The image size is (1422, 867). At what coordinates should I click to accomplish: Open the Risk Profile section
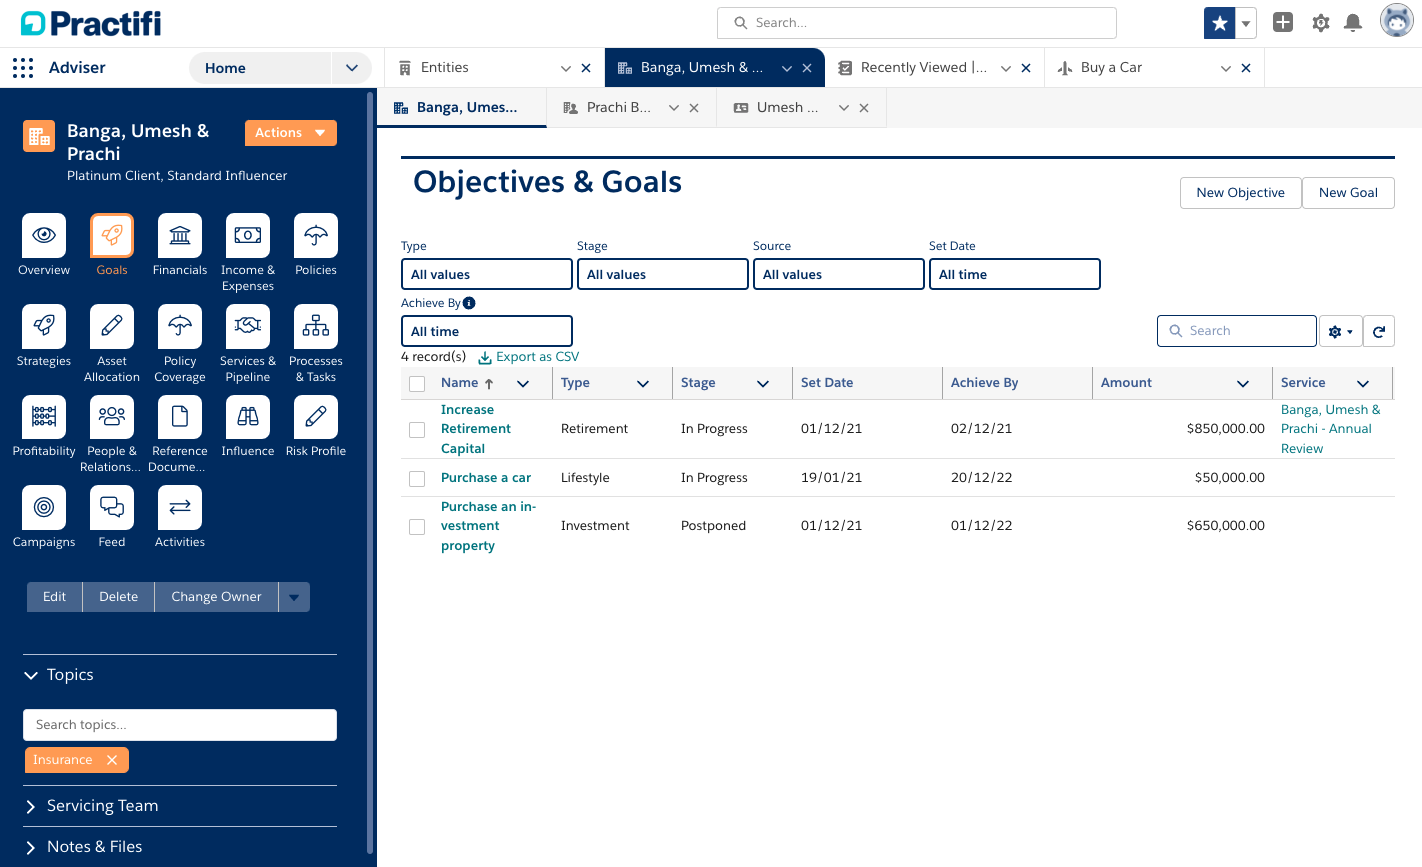pyautogui.click(x=315, y=418)
